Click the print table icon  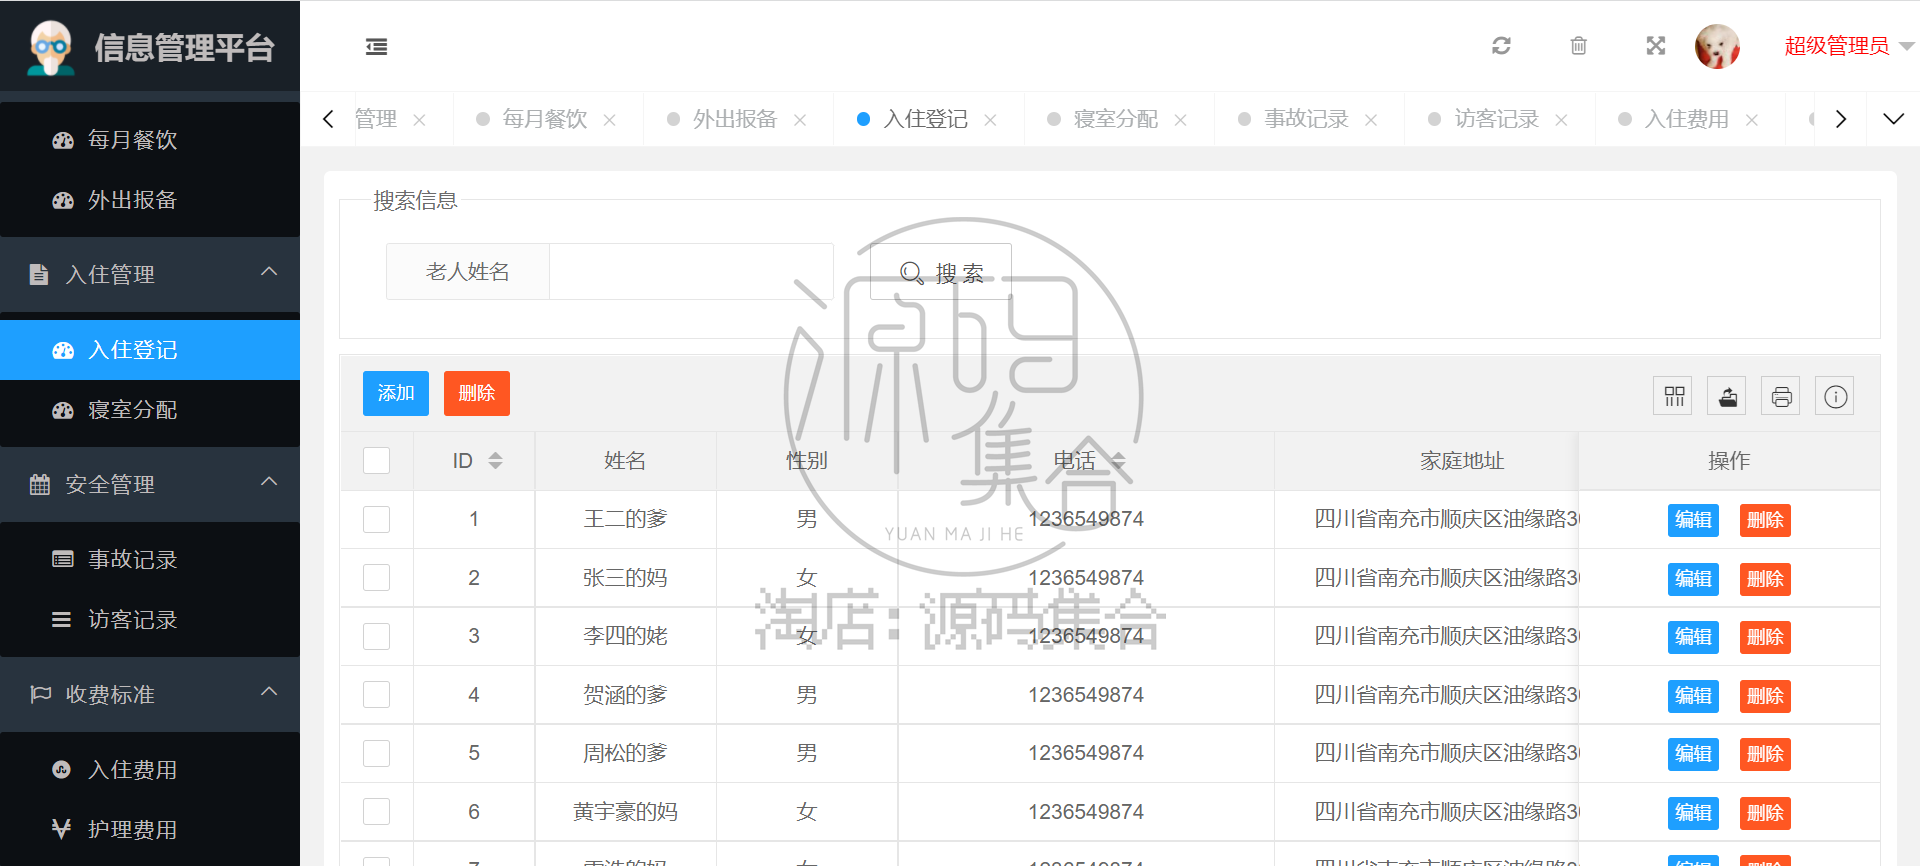1781,397
